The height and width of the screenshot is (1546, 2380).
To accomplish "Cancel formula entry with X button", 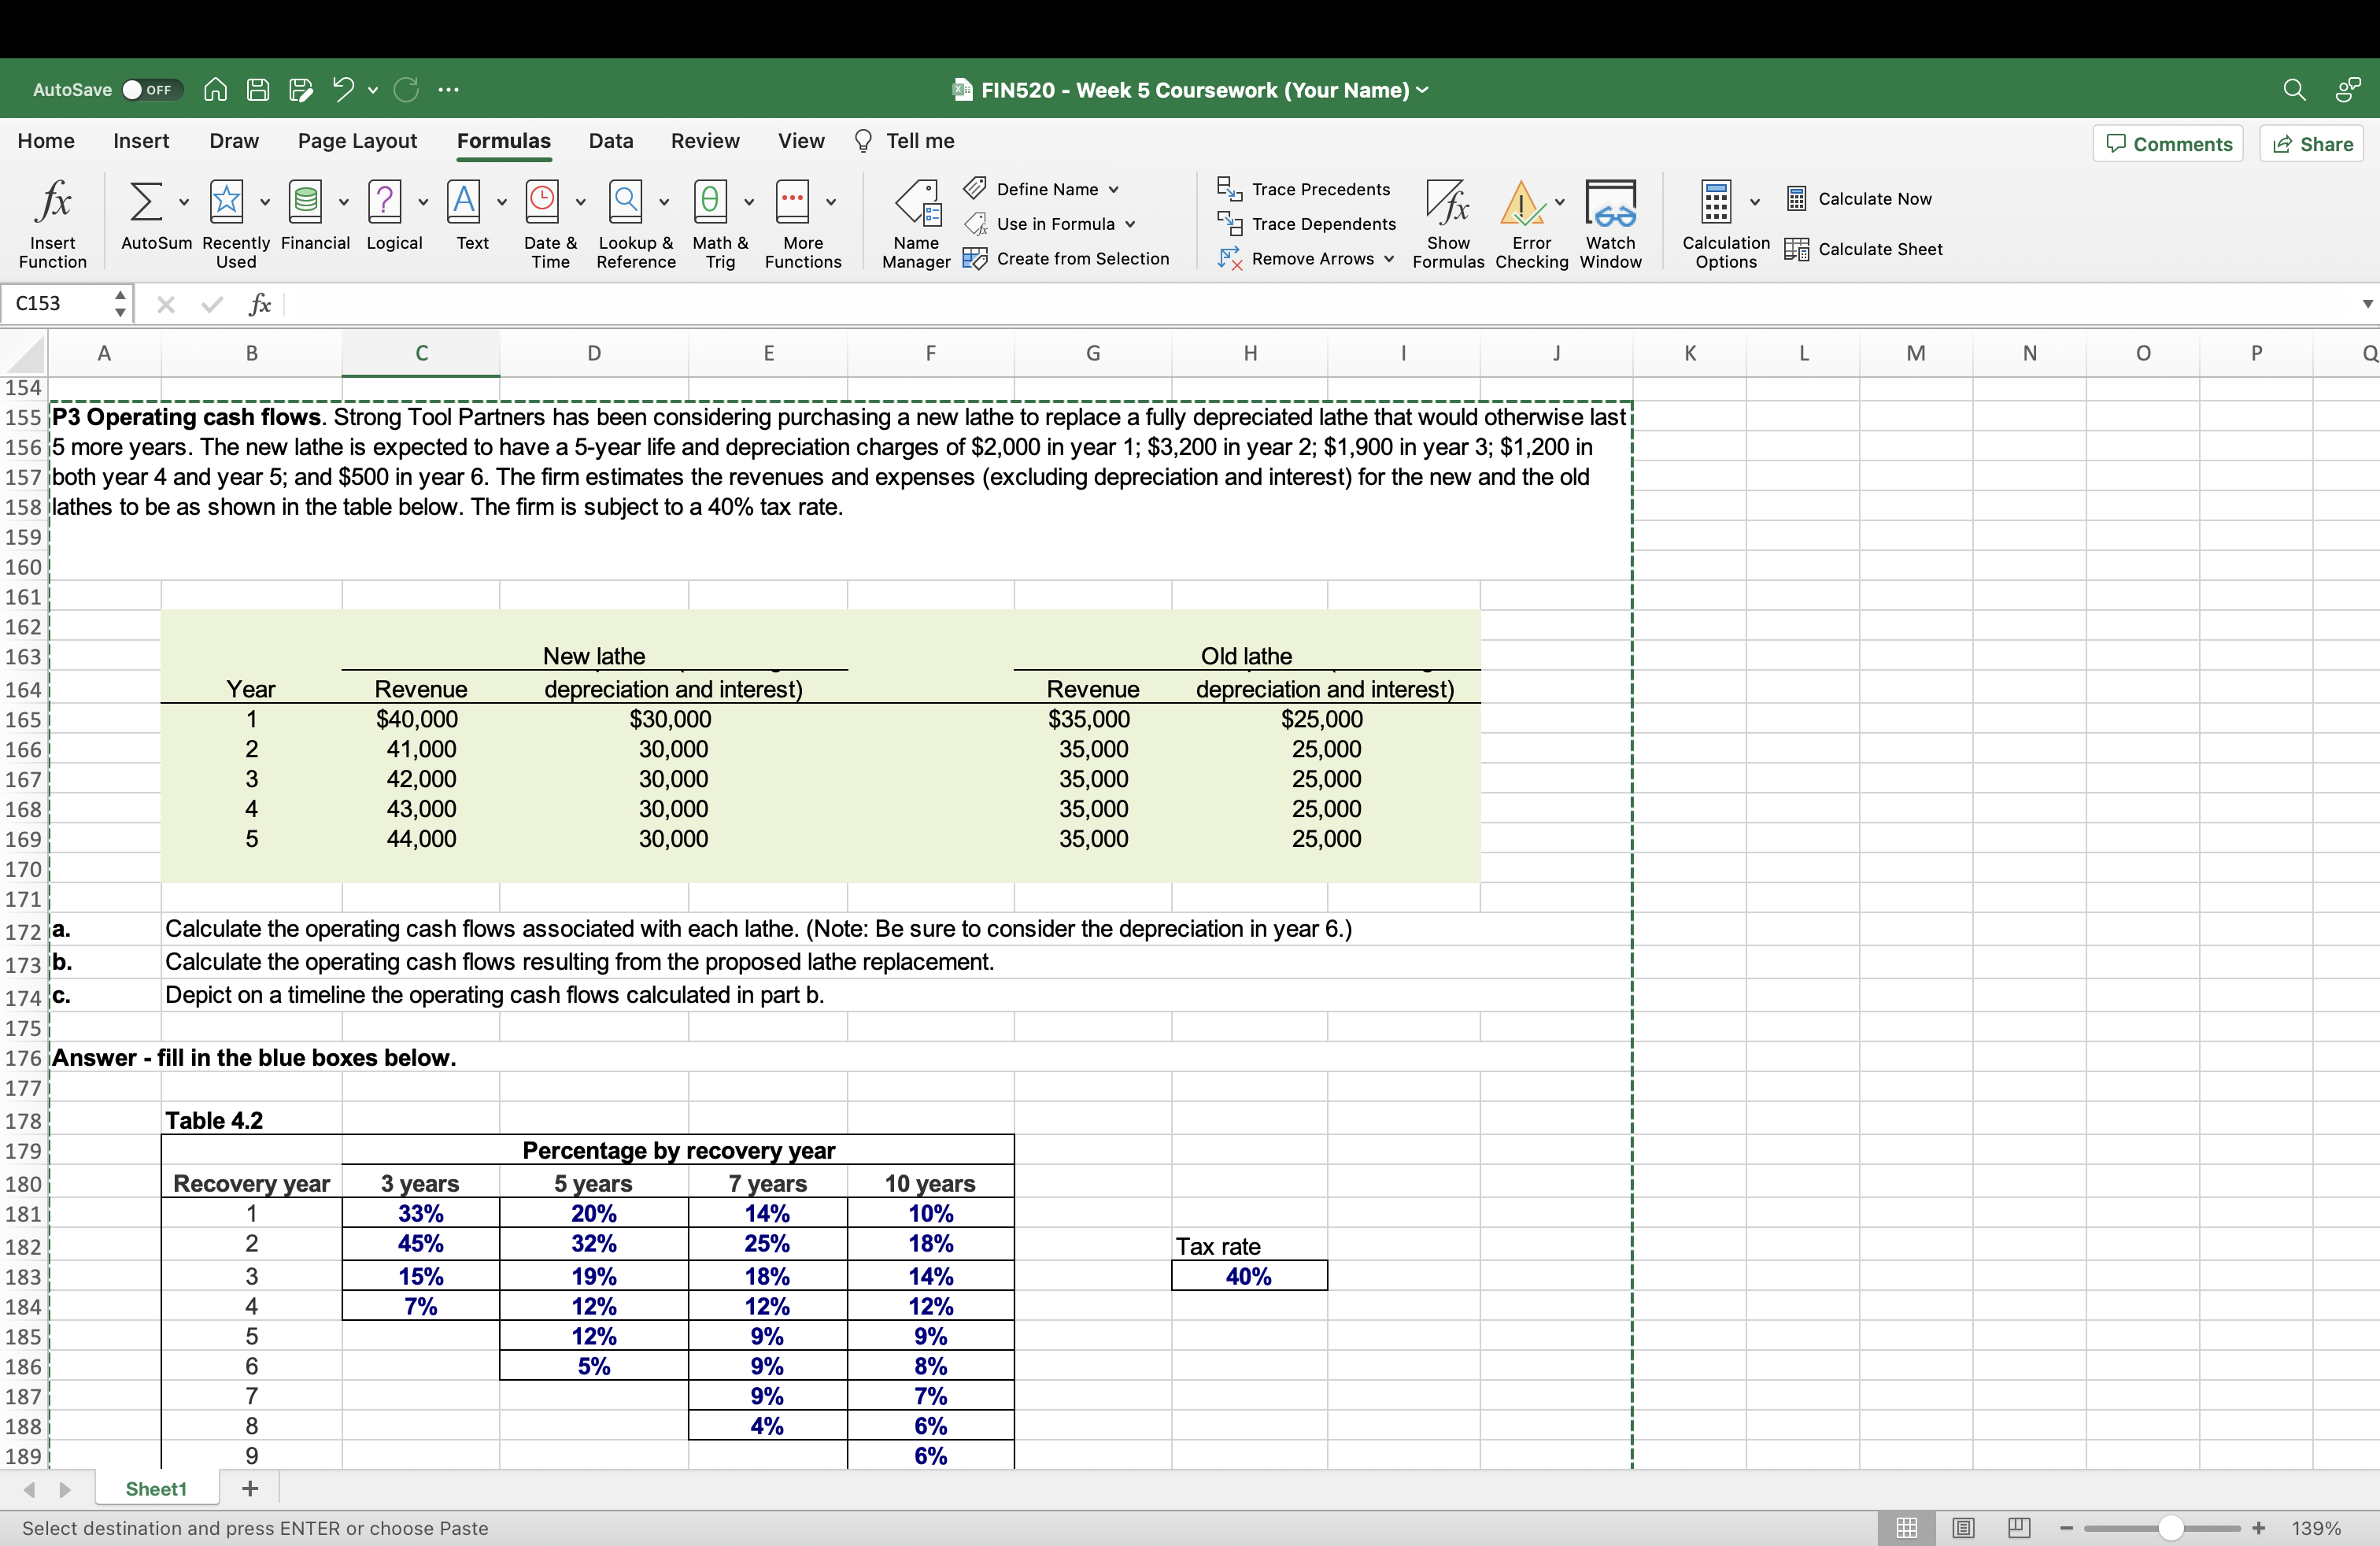I will [166, 304].
